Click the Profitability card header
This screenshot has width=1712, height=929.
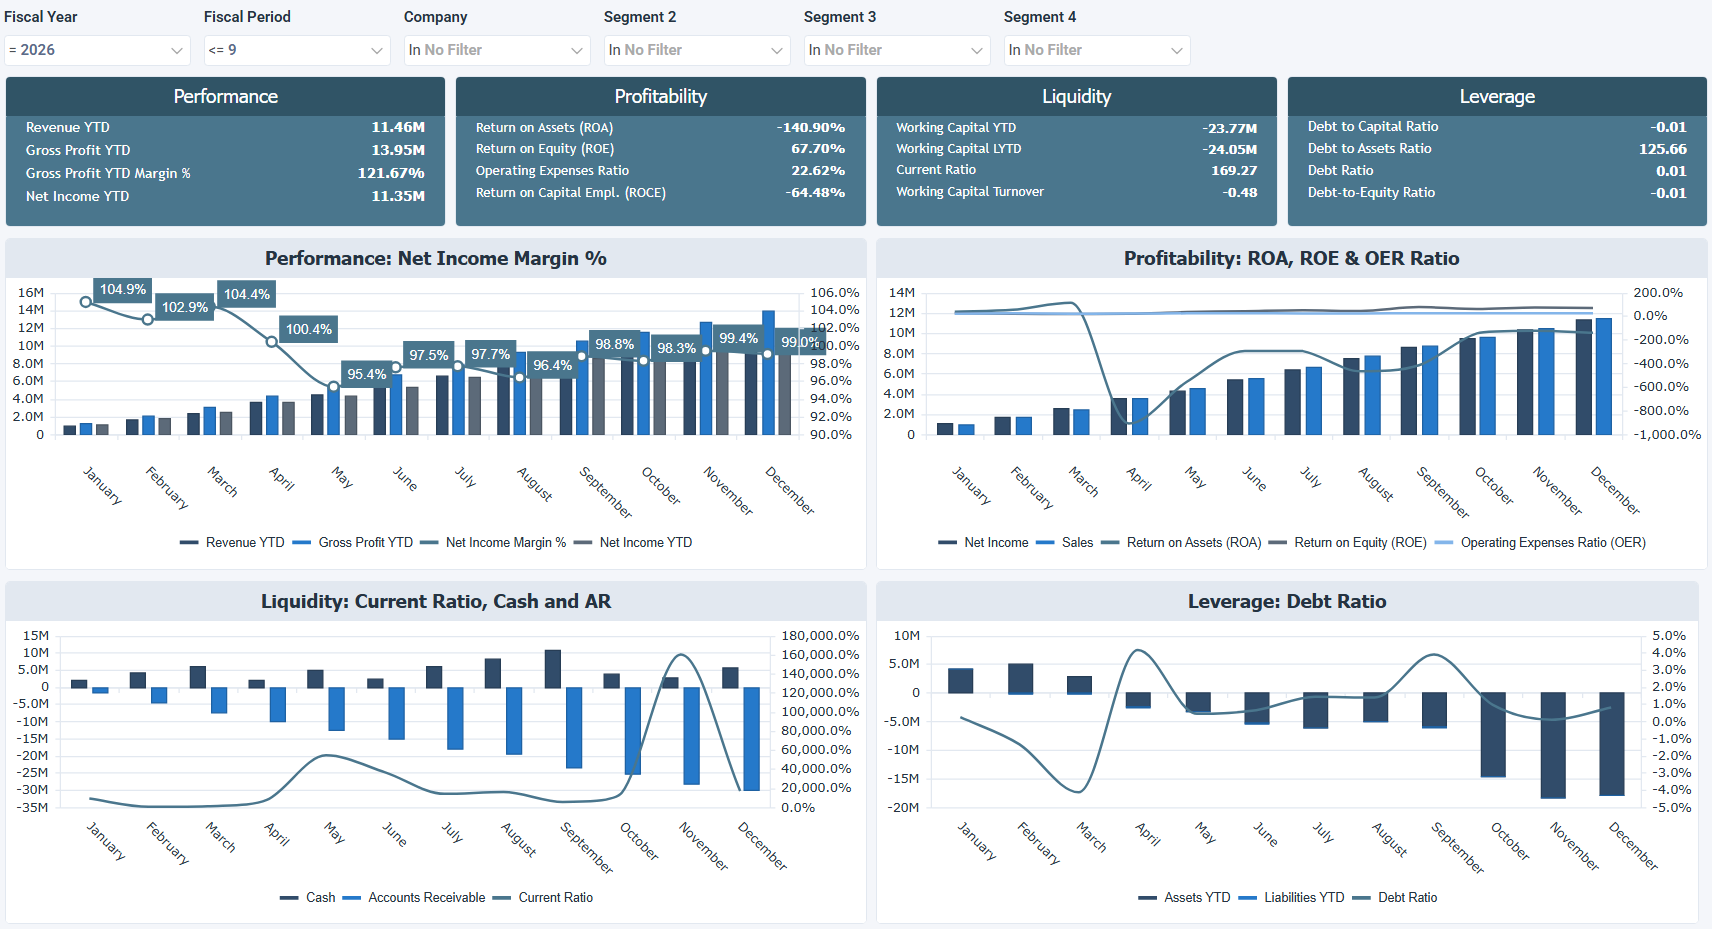(660, 97)
